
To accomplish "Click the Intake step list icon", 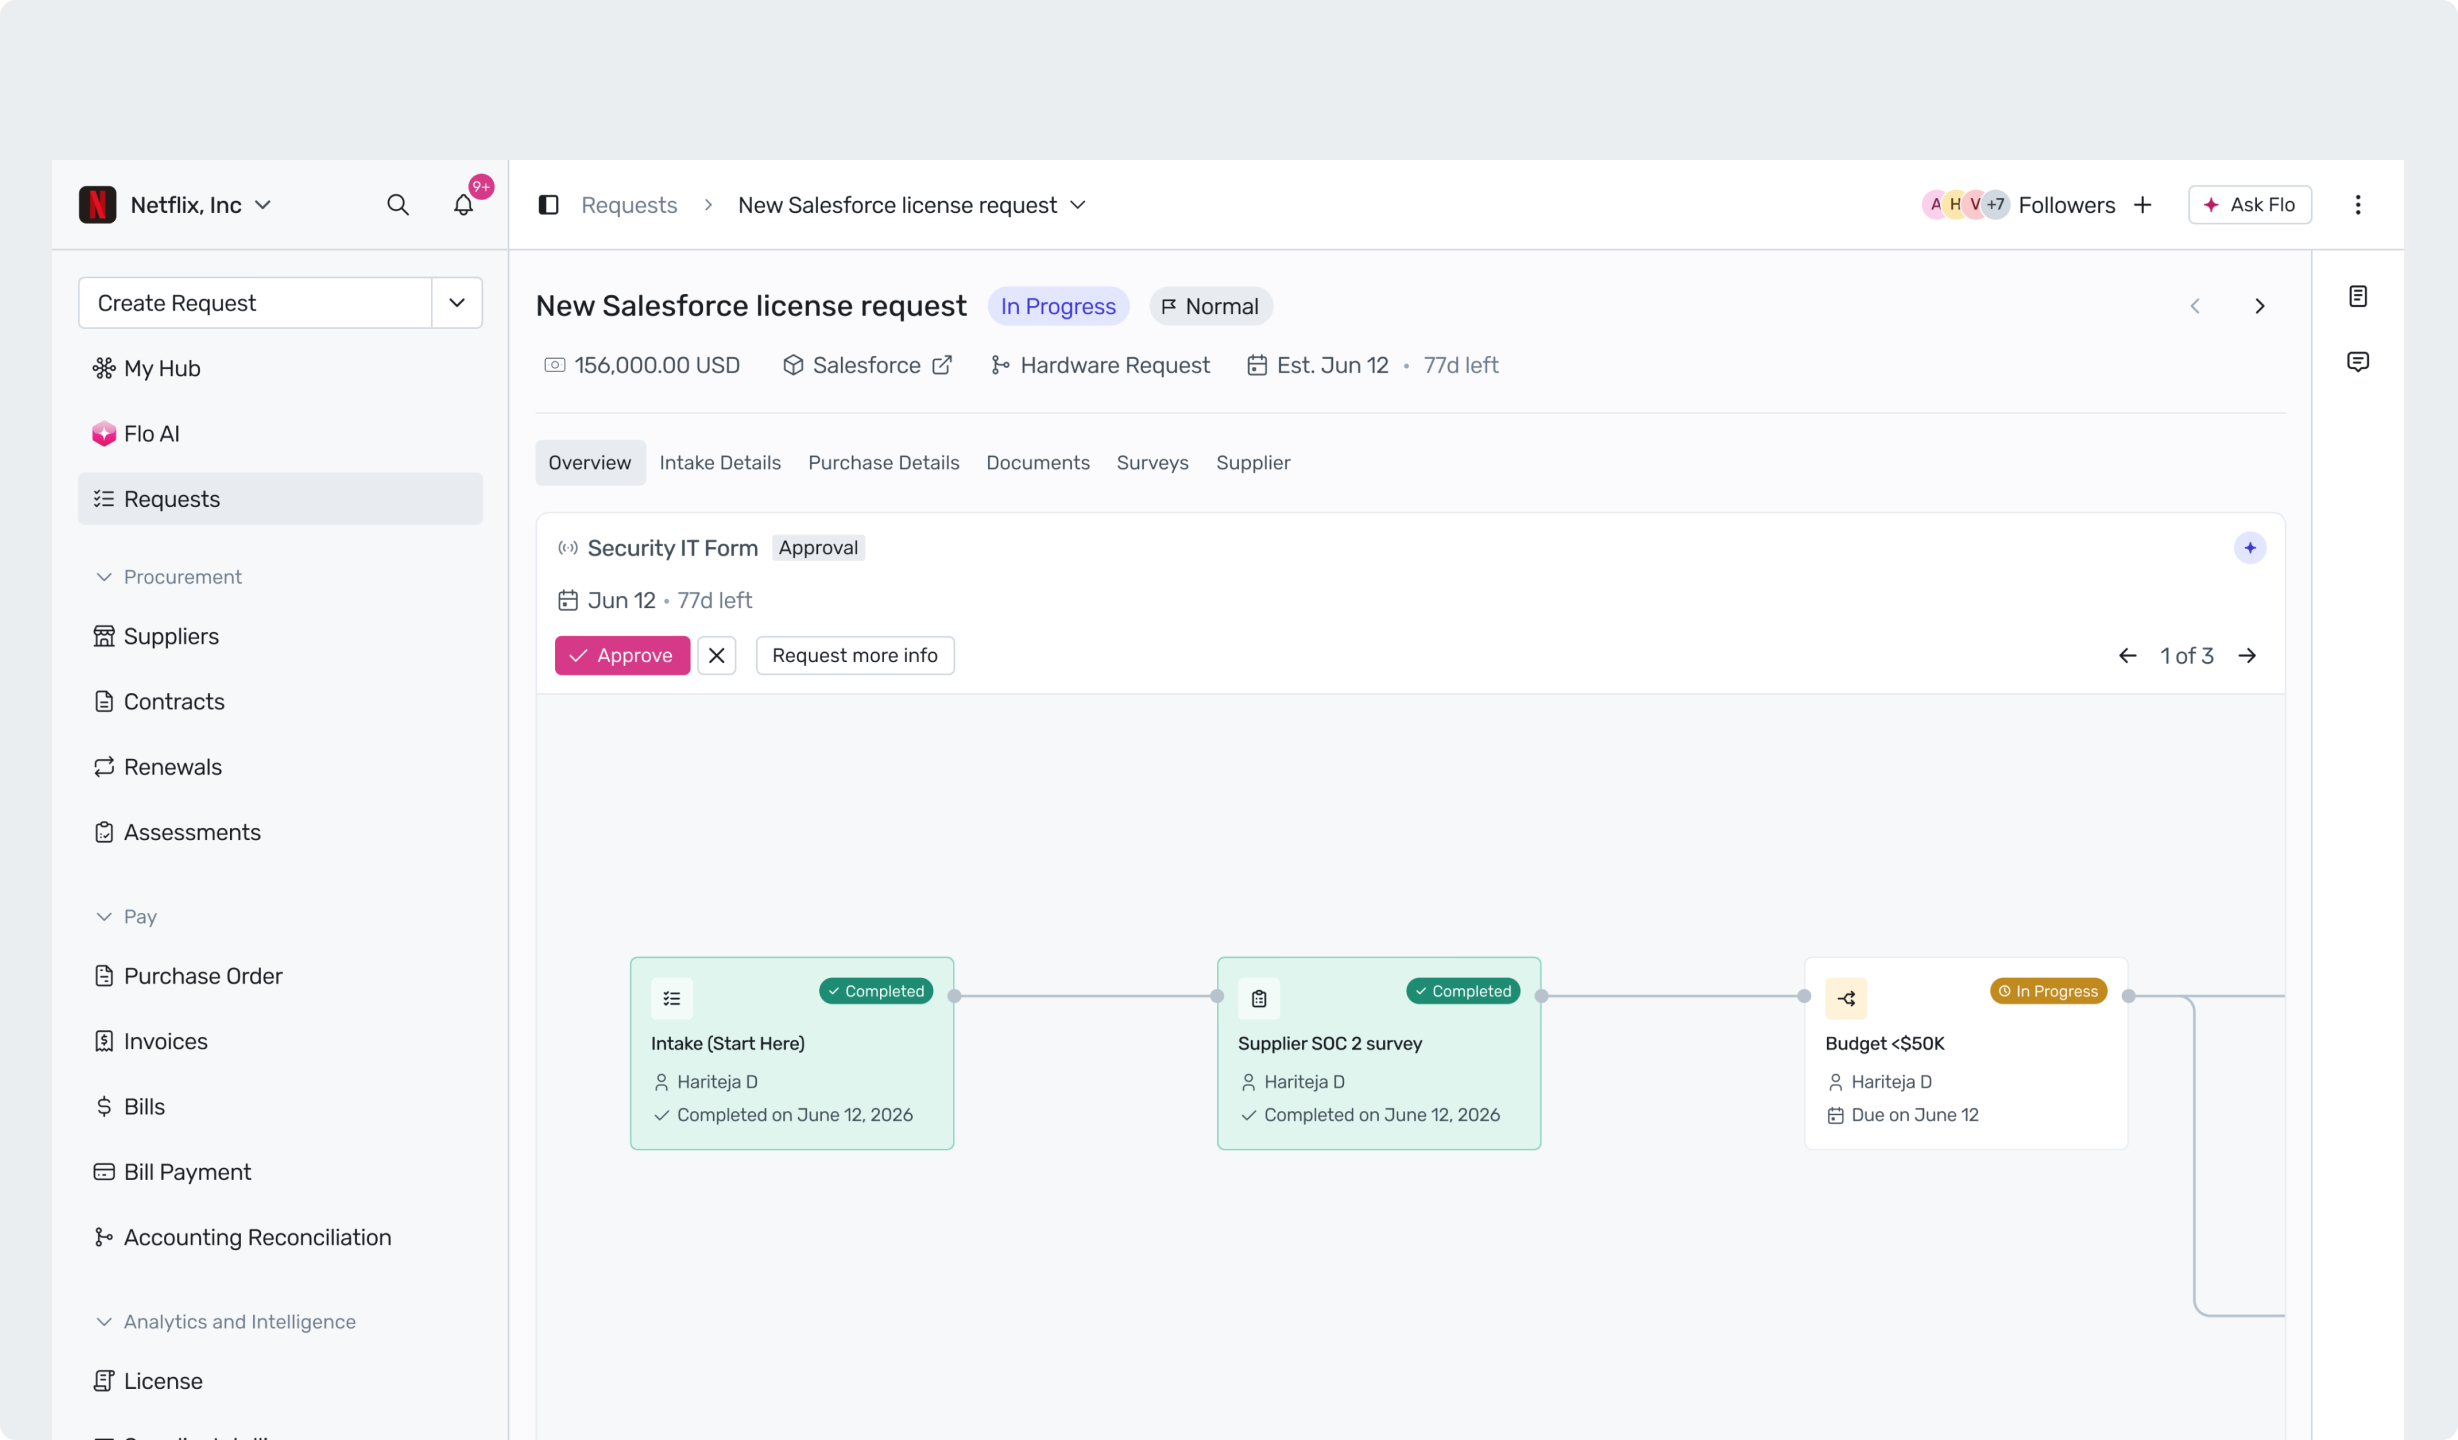I will [x=672, y=998].
